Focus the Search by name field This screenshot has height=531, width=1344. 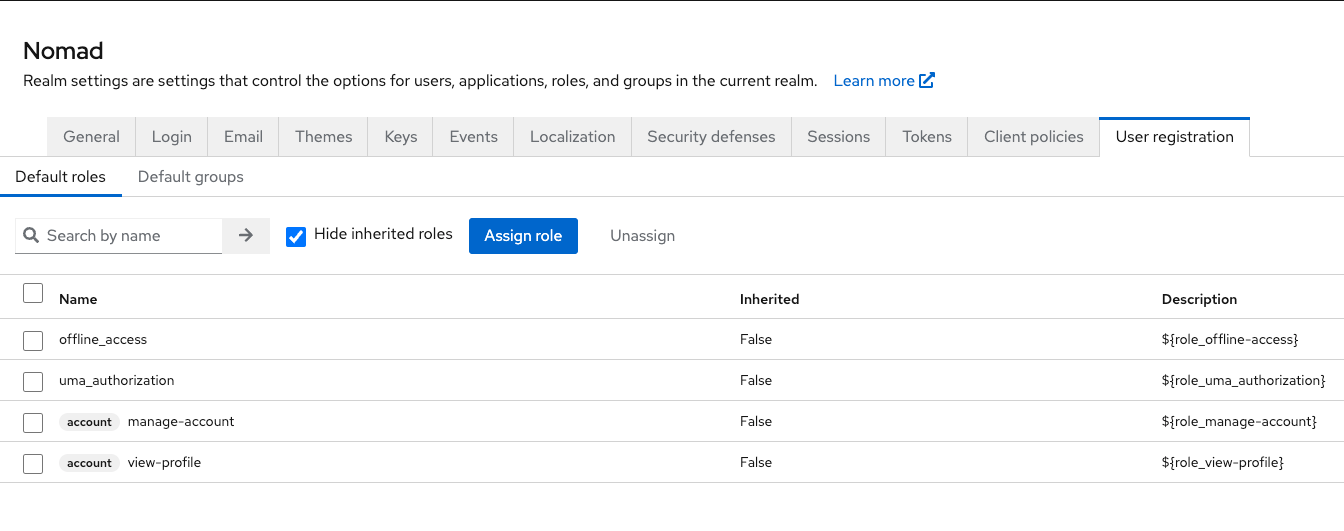pyautogui.click(x=130, y=236)
